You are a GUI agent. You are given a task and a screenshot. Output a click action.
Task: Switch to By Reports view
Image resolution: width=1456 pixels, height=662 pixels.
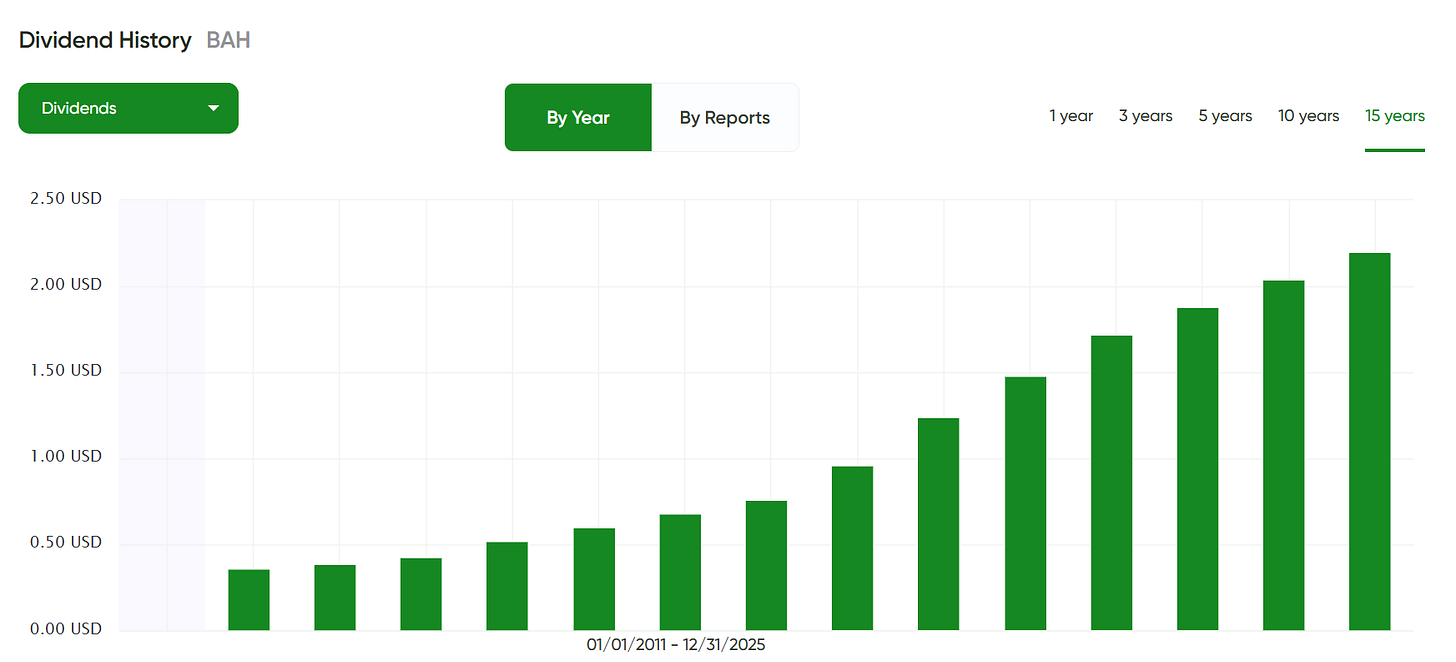click(x=725, y=117)
